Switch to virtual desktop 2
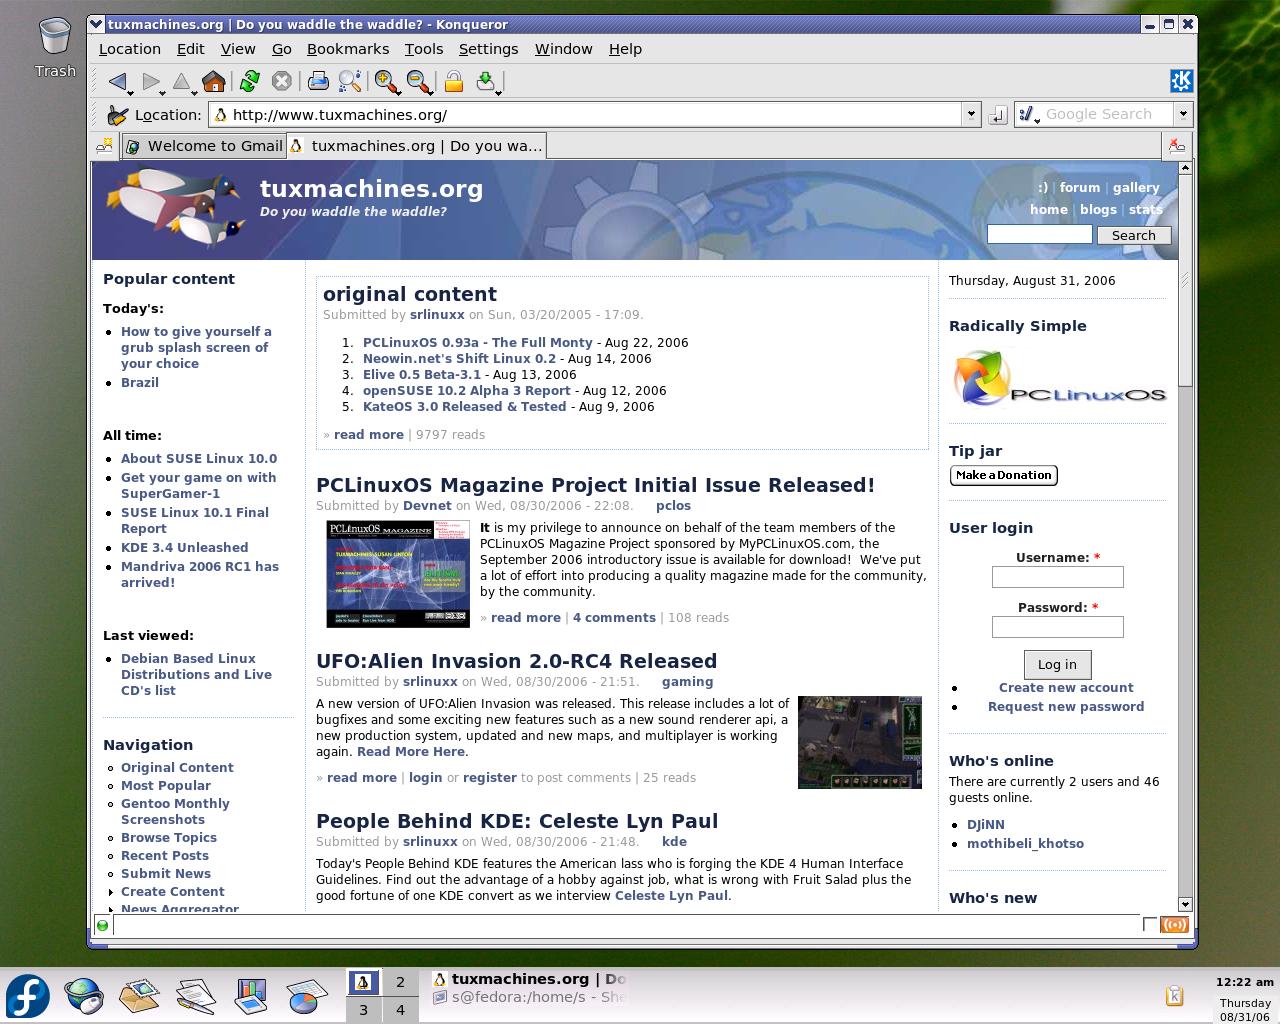 click(x=400, y=982)
